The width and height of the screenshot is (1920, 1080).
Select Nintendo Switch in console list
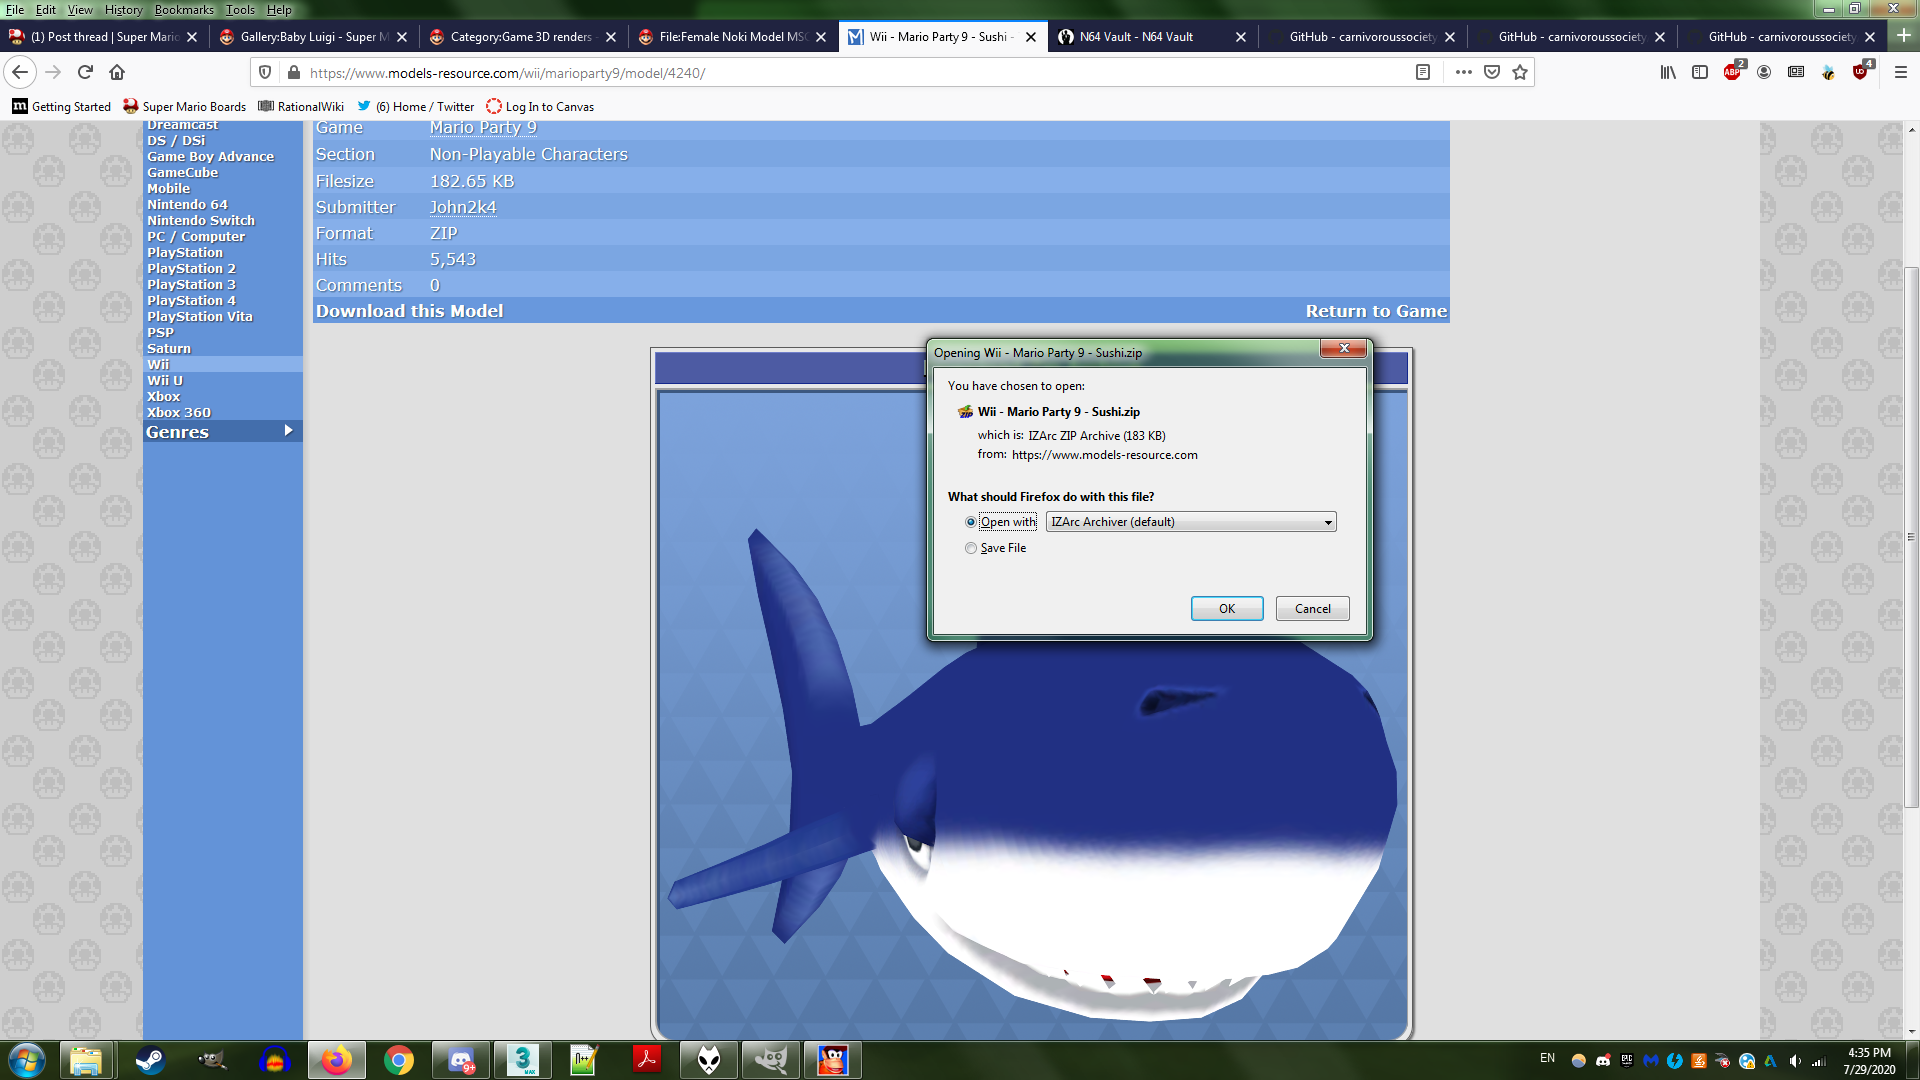point(201,220)
